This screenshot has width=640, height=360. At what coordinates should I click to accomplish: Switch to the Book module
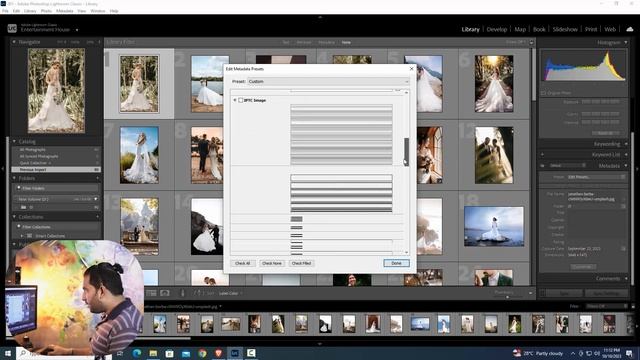coord(539,29)
